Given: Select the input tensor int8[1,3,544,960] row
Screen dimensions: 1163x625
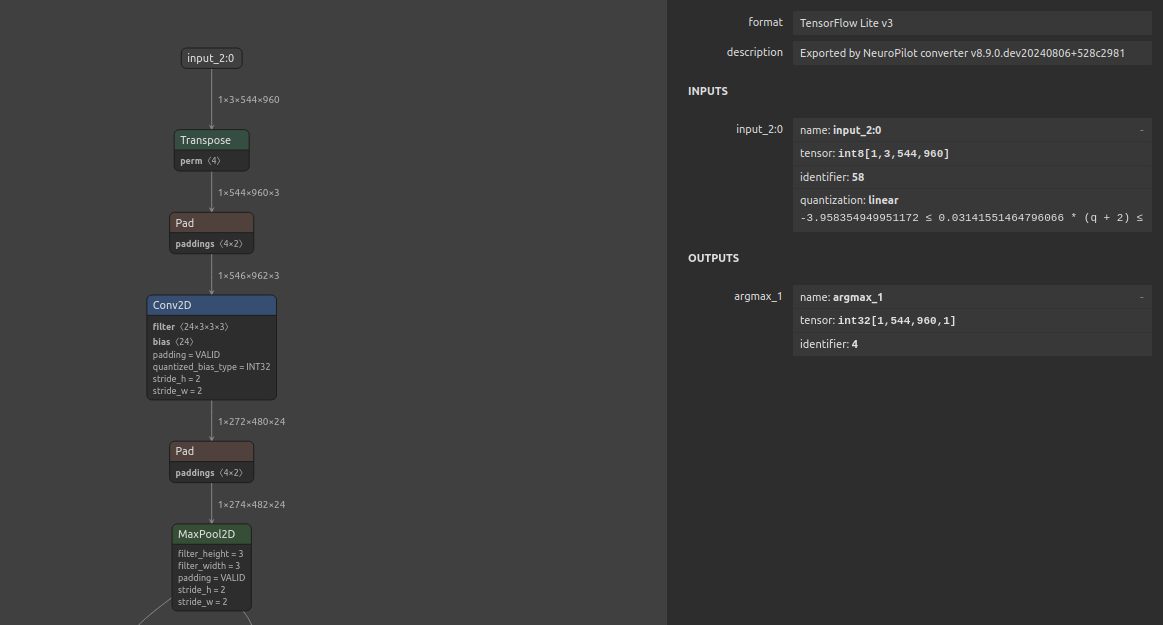Looking at the screenshot, I should point(971,153).
